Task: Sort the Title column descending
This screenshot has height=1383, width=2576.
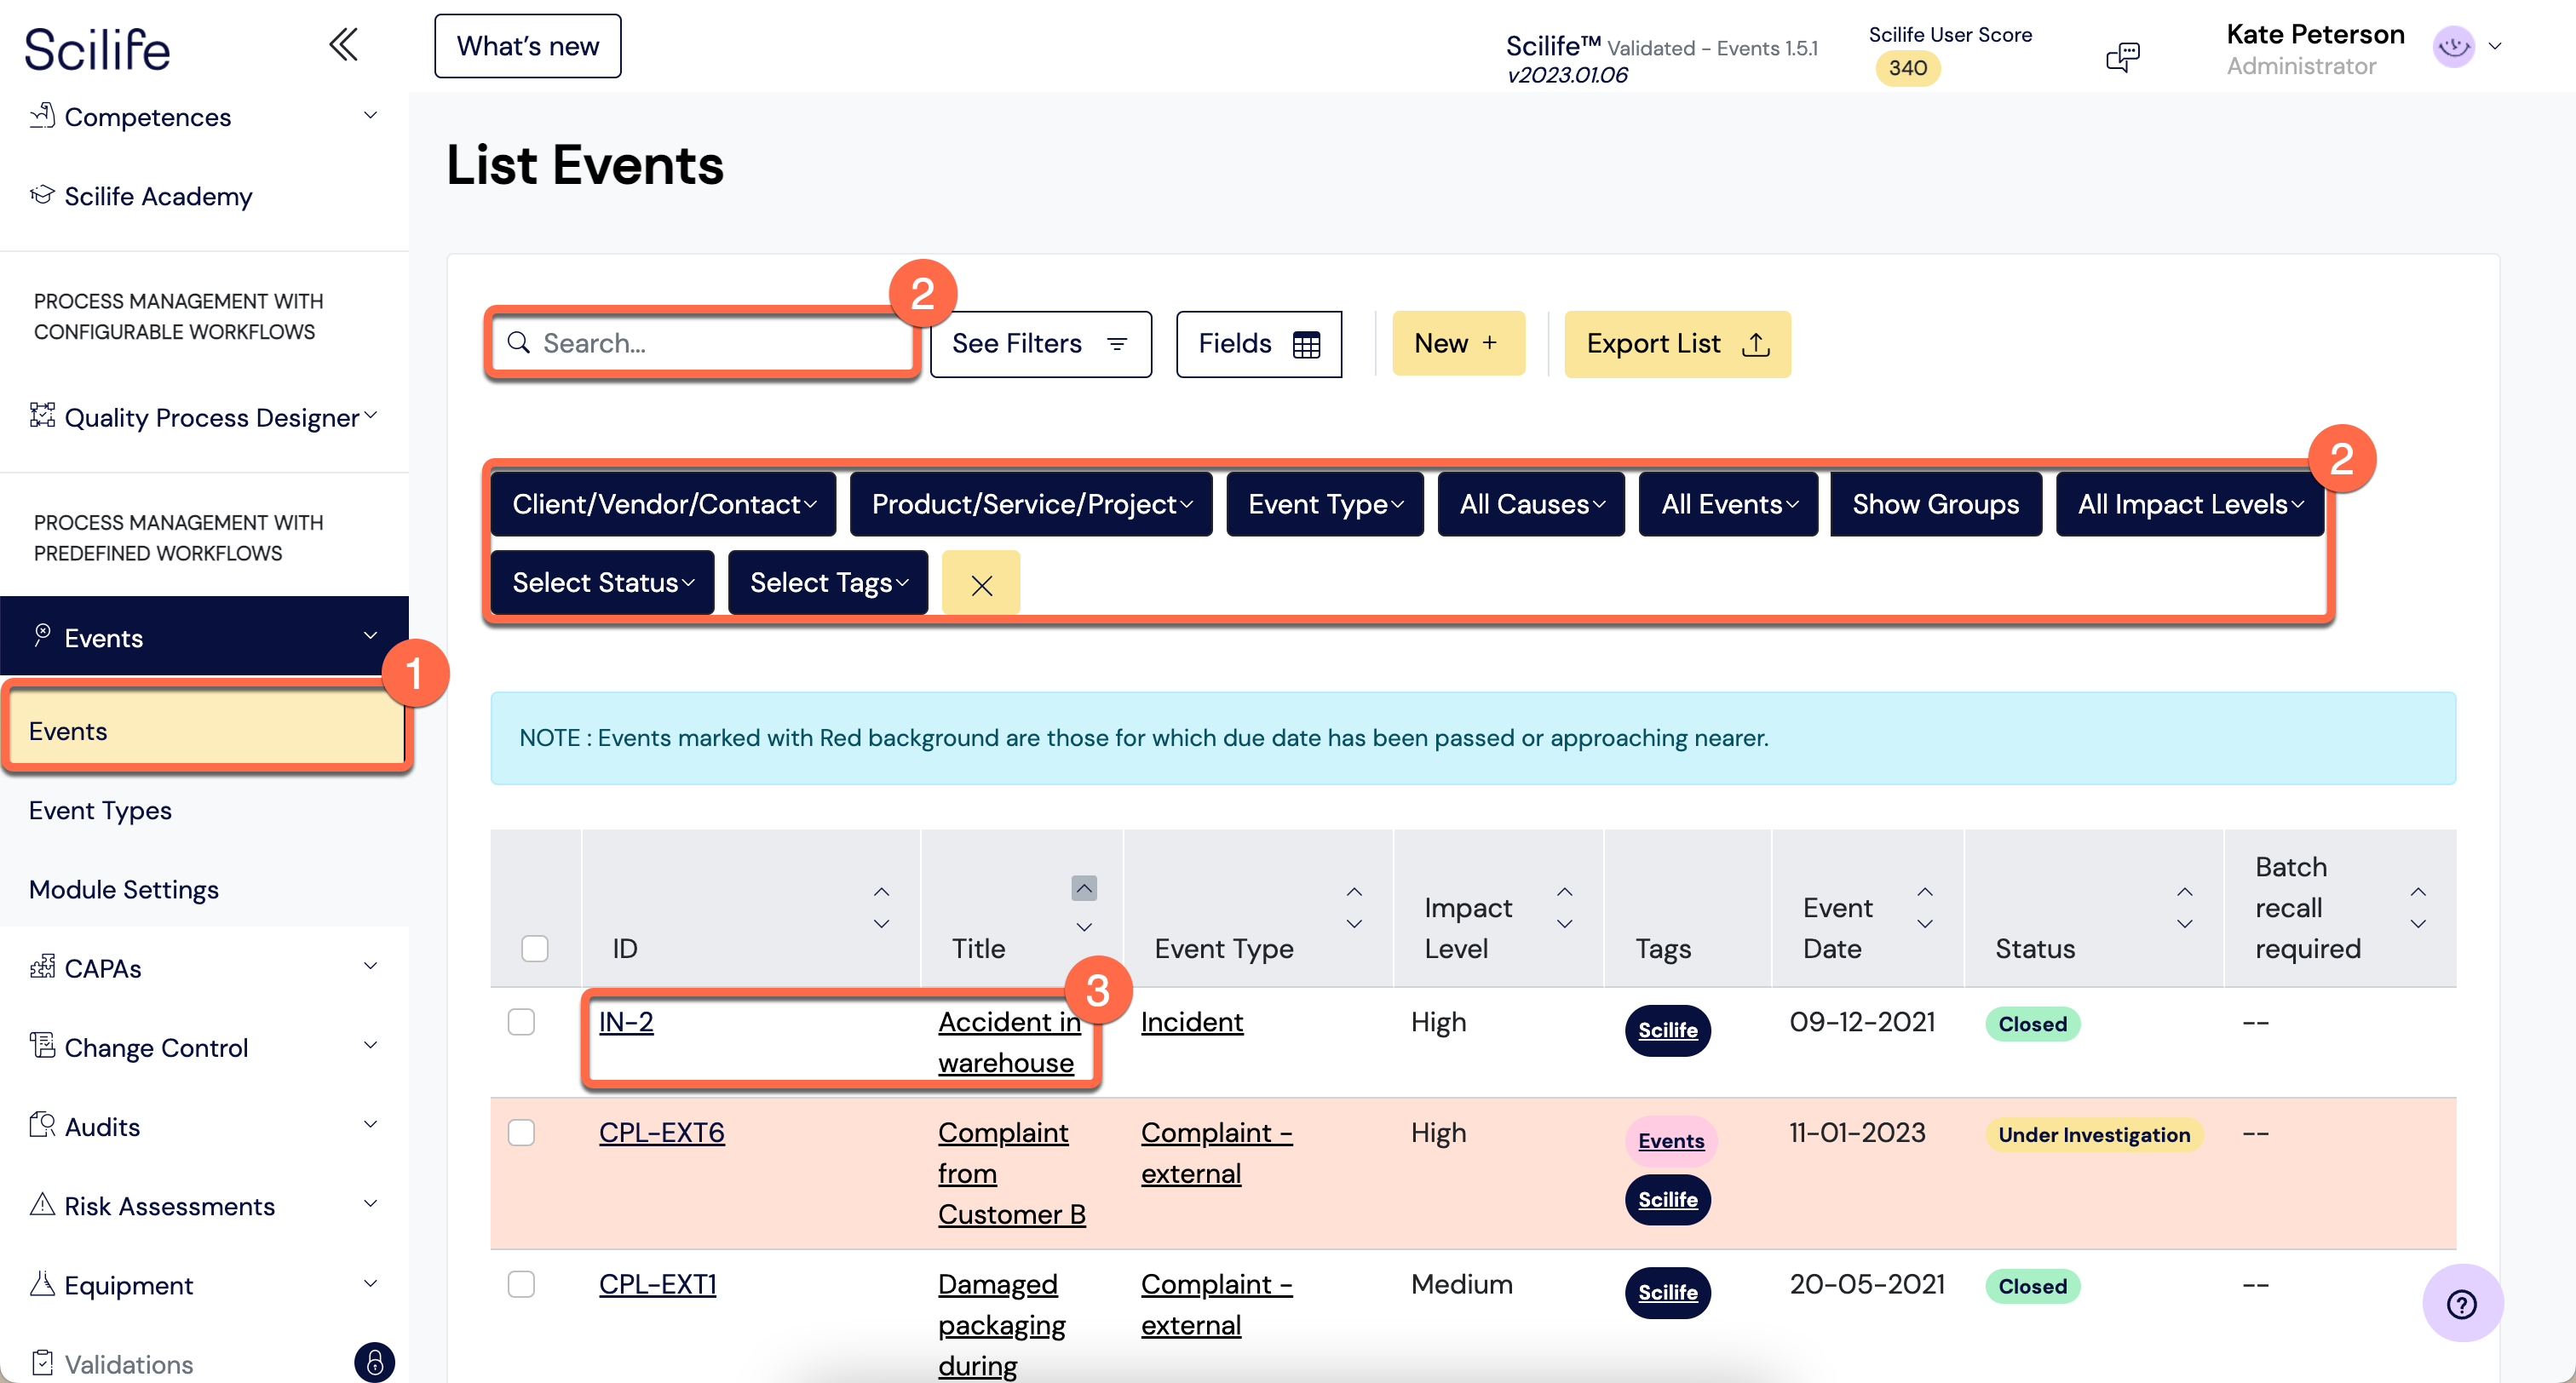Action: 1084,926
